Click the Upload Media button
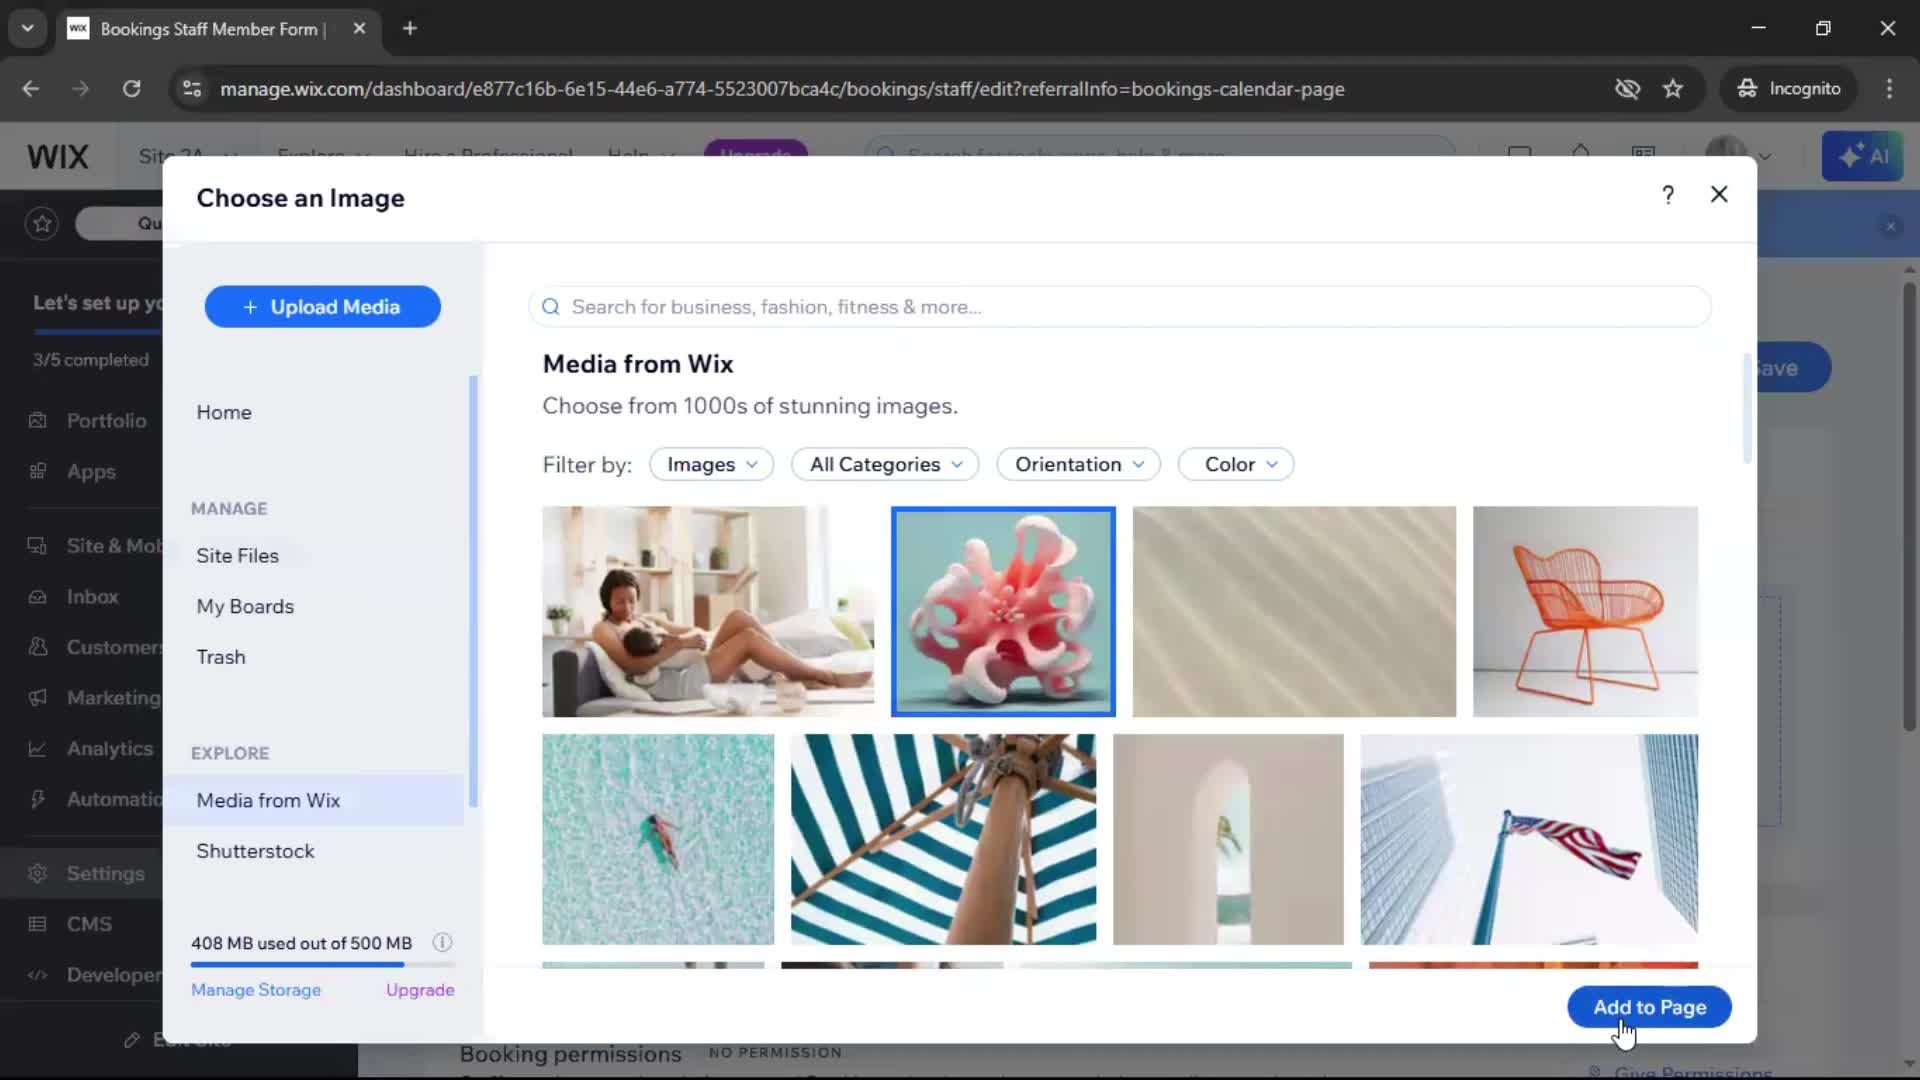The height and width of the screenshot is (1080, 1920). (x=322, y=307)
